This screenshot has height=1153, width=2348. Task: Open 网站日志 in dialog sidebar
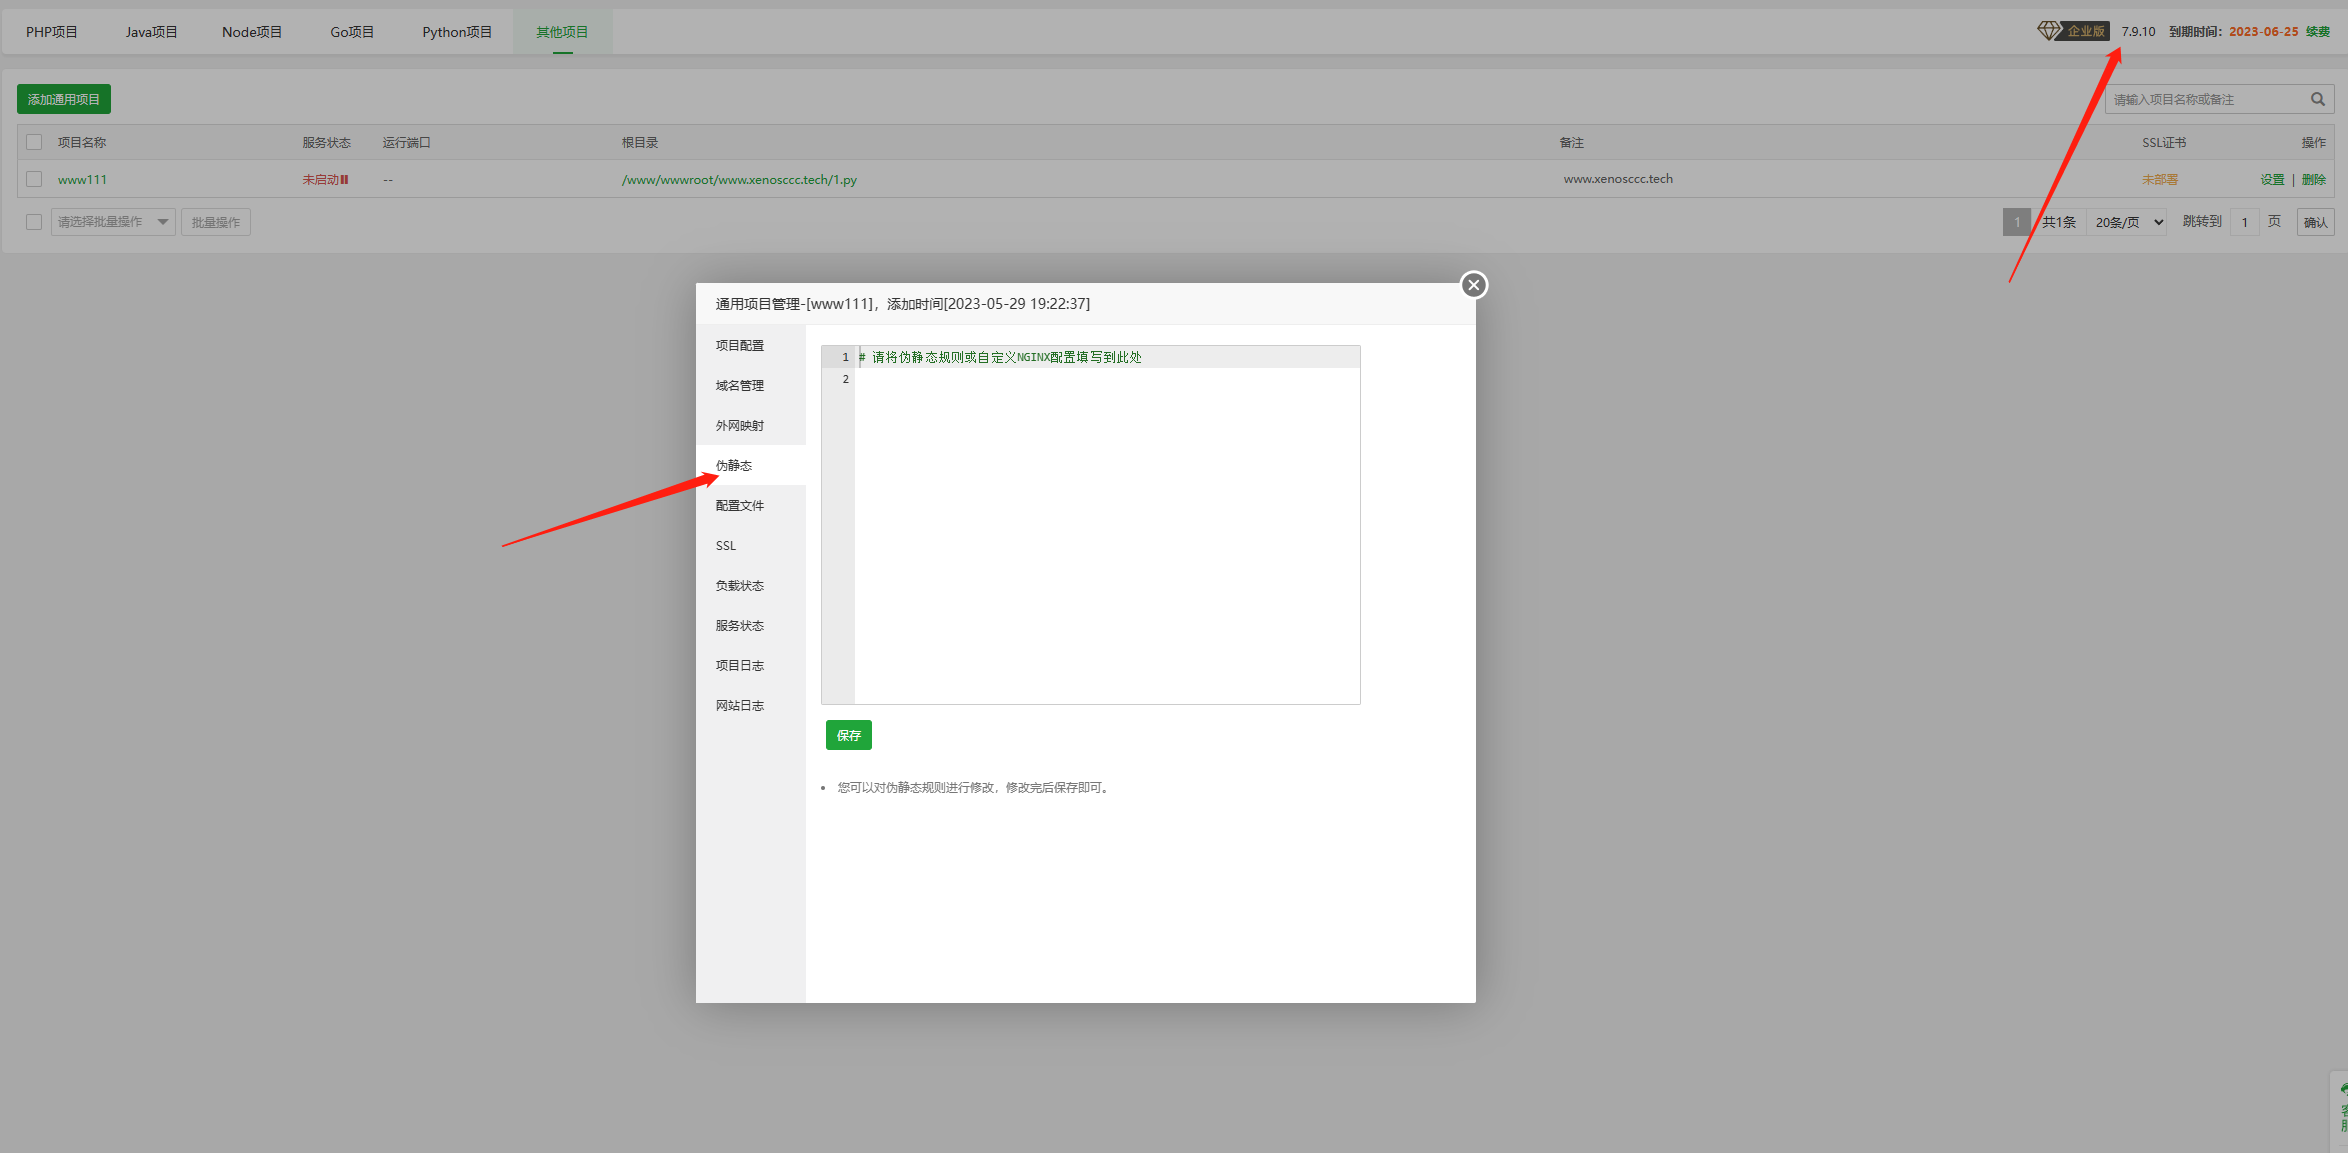[x=751, y=705]
